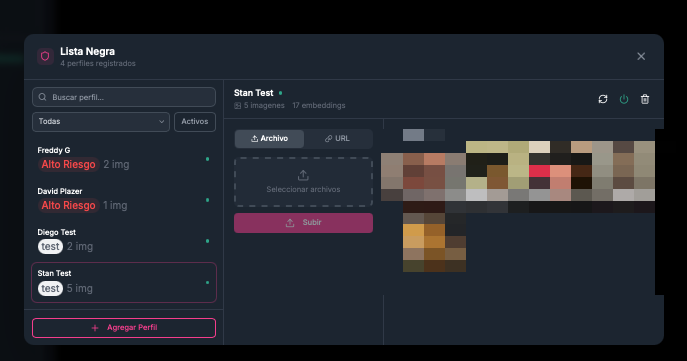Expand the dropdown chevron next to Todas
This screenshot has height=361, width=687.
click(x=161, y=122)
